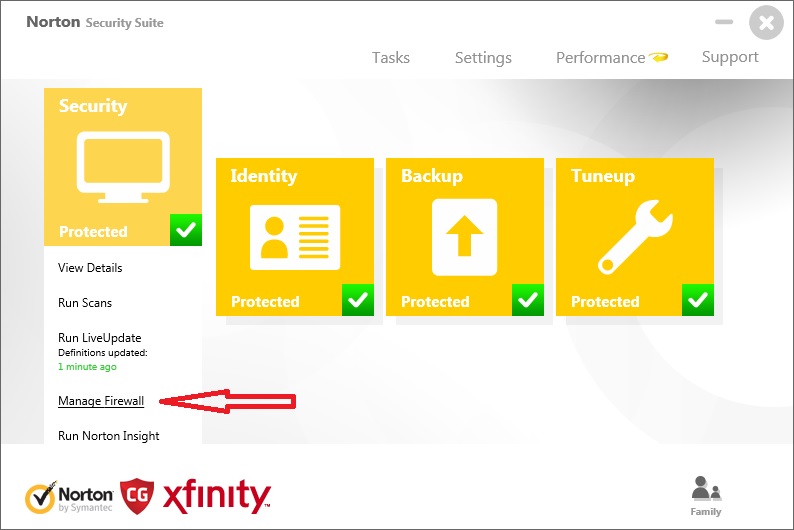794x530 pixels.
Task: Click the Tuneup Protected green checkmark
Action: pyautogui.click(x=697, y=300)
